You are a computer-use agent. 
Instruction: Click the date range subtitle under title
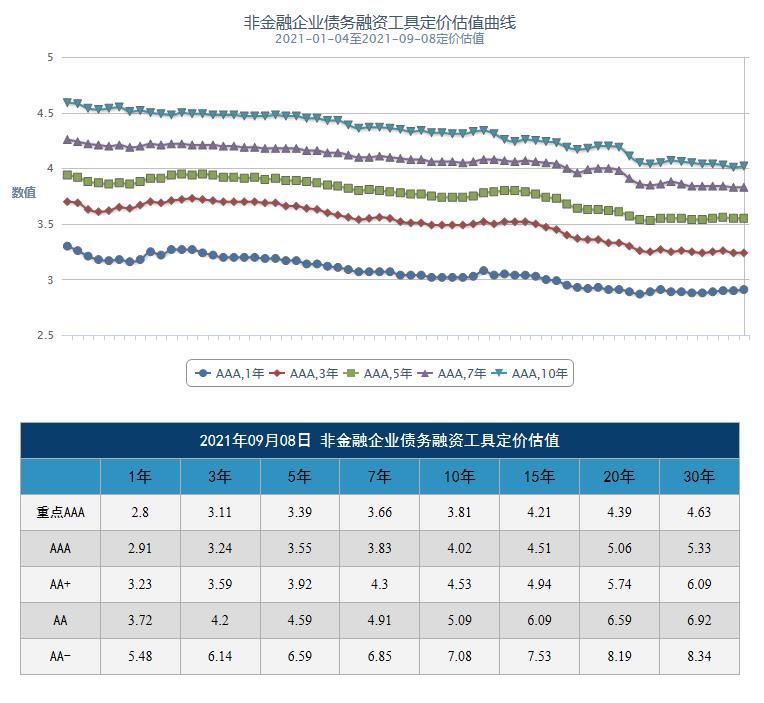[380, 39]
